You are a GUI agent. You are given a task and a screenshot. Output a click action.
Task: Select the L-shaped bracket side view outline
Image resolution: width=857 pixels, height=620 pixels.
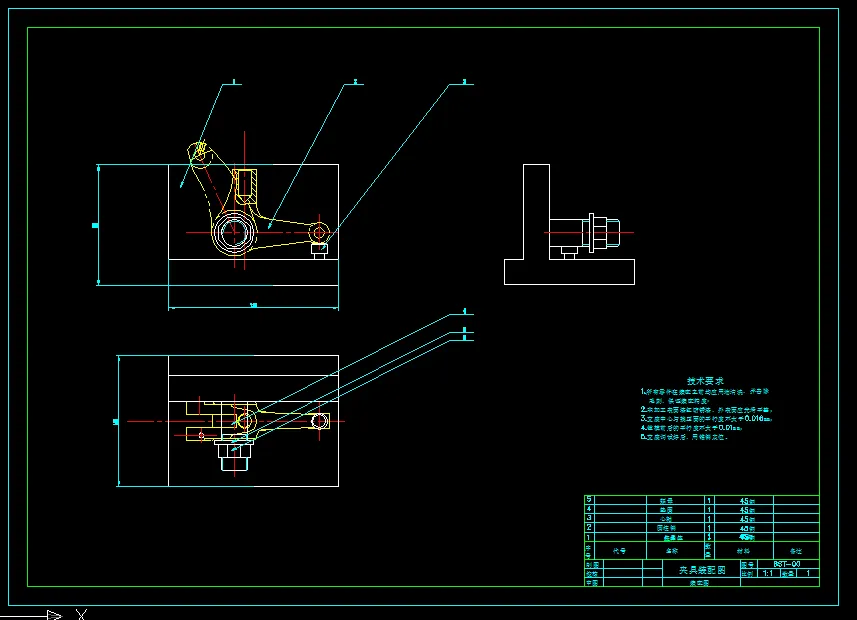pos(569,225)
